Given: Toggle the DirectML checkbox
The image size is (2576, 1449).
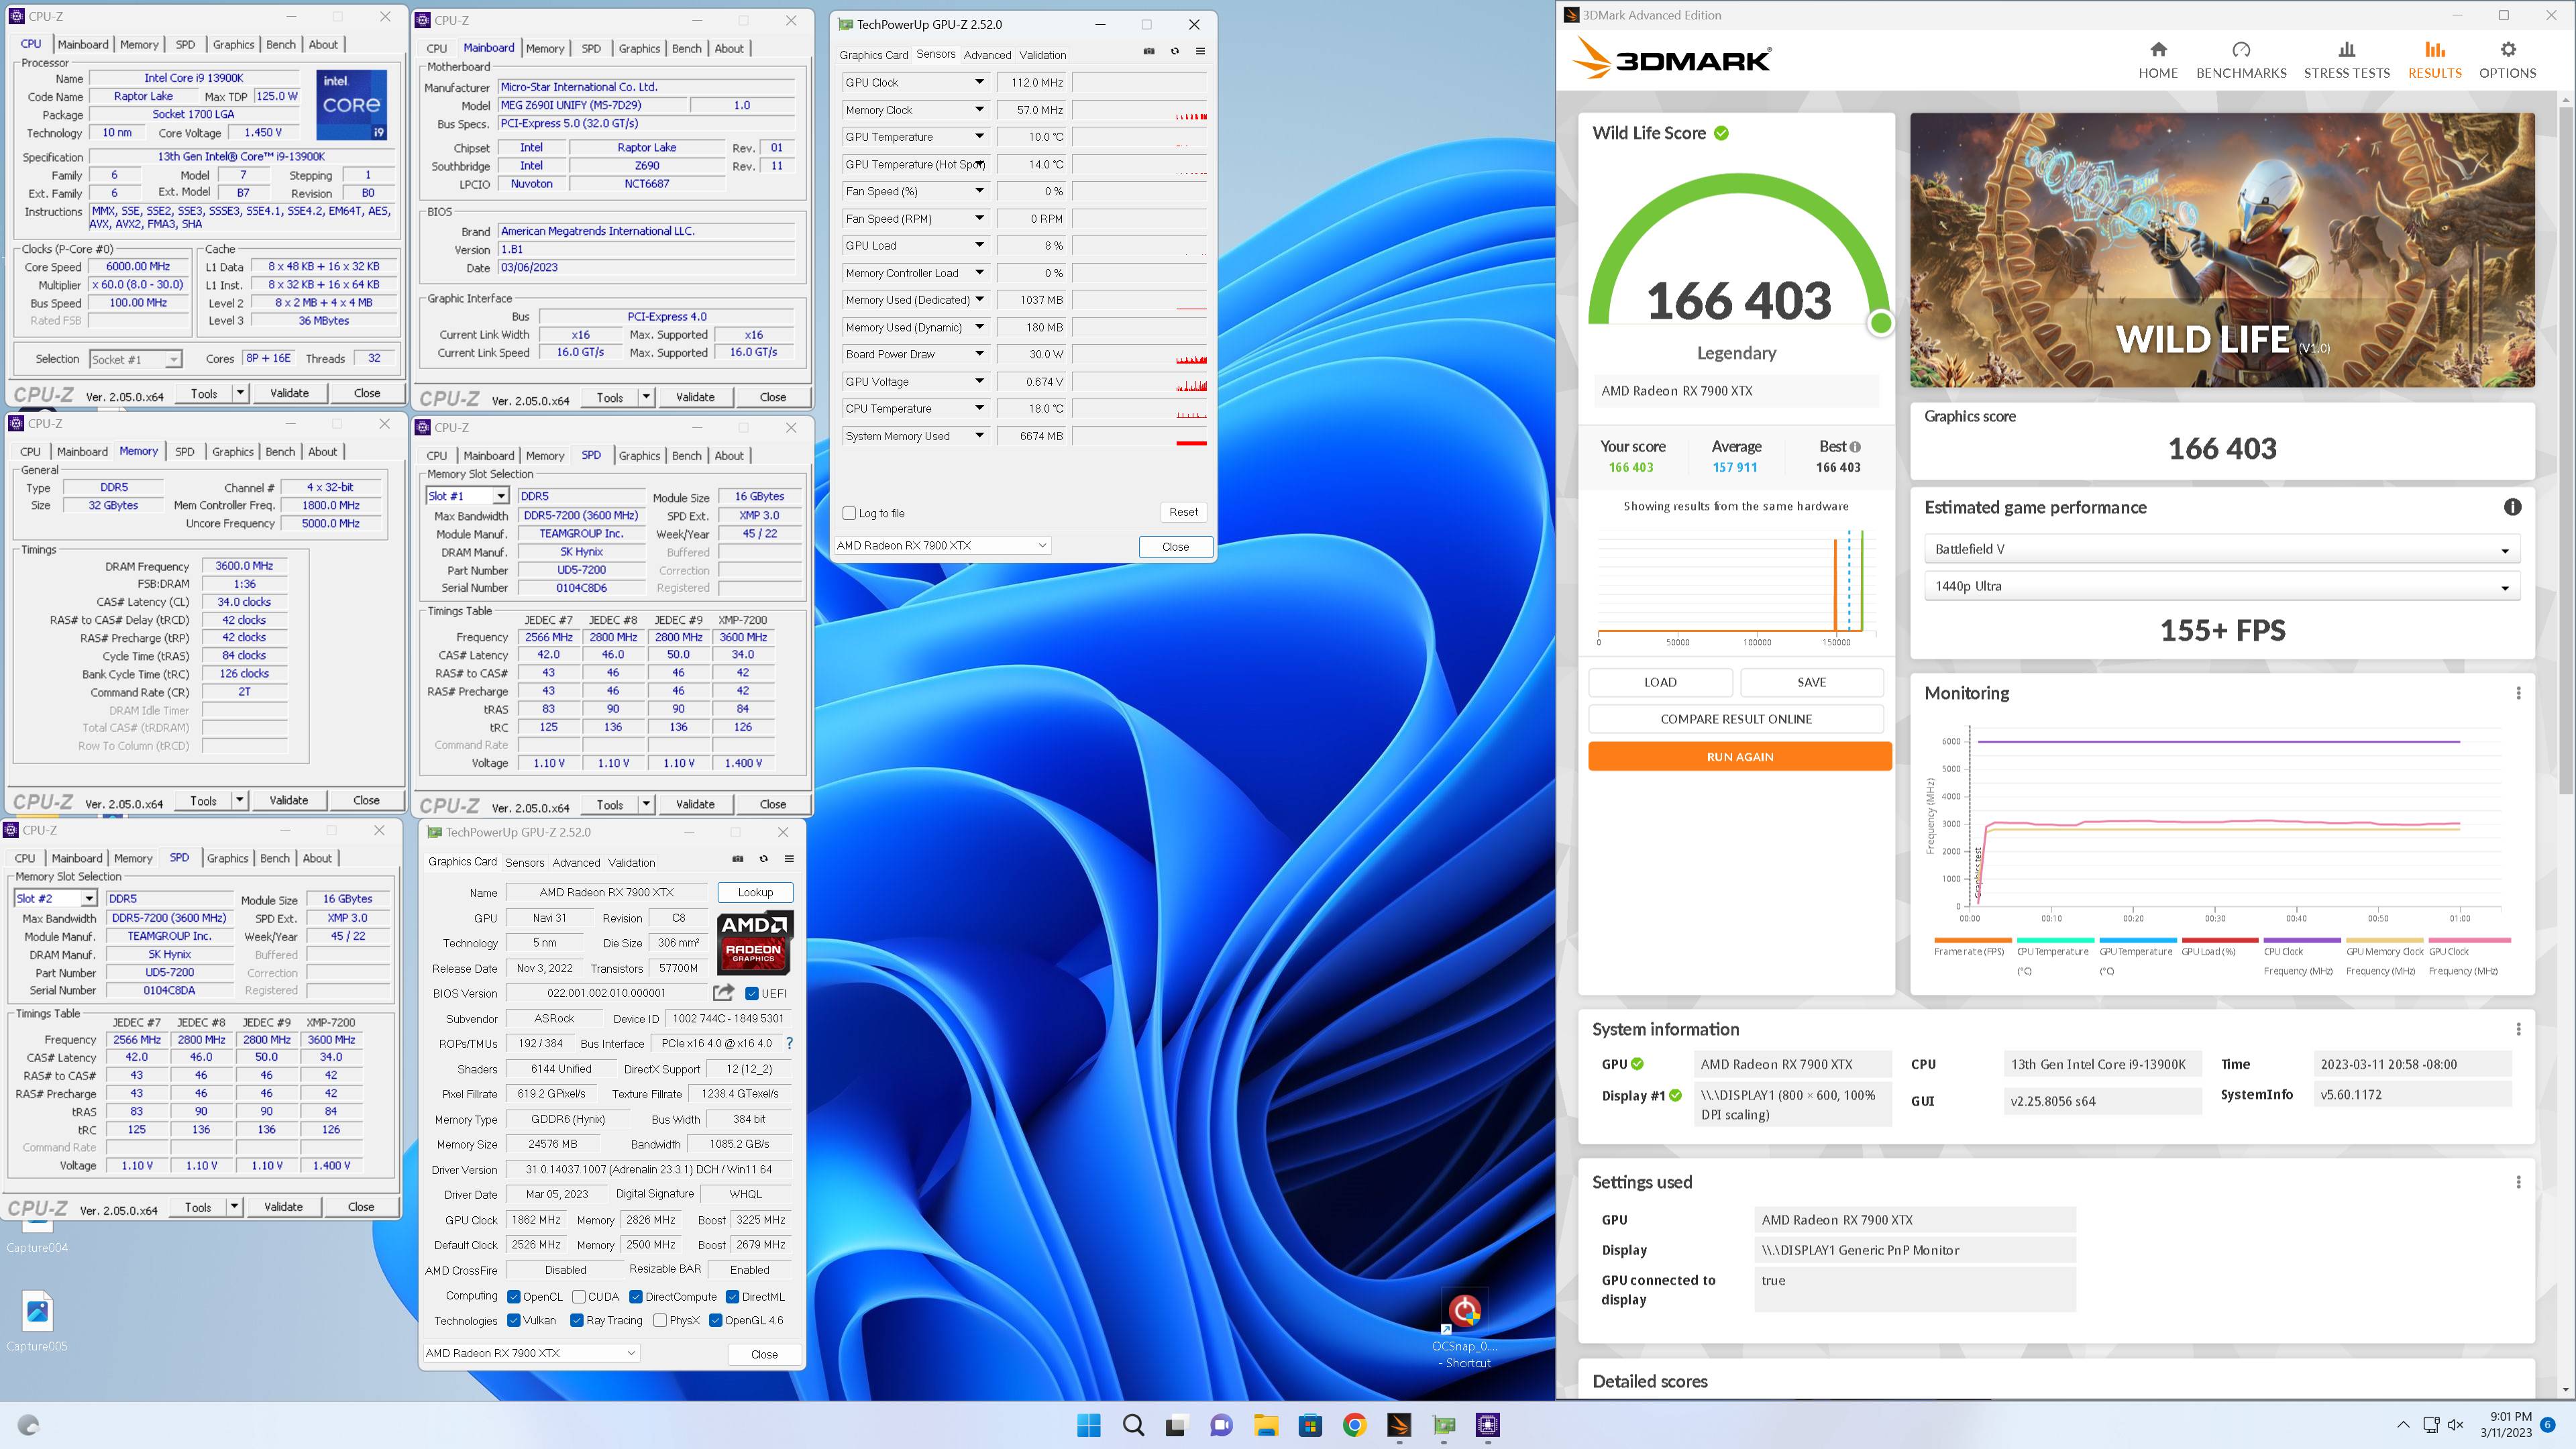Looking at the screenshot, I should pos(733,1297).
